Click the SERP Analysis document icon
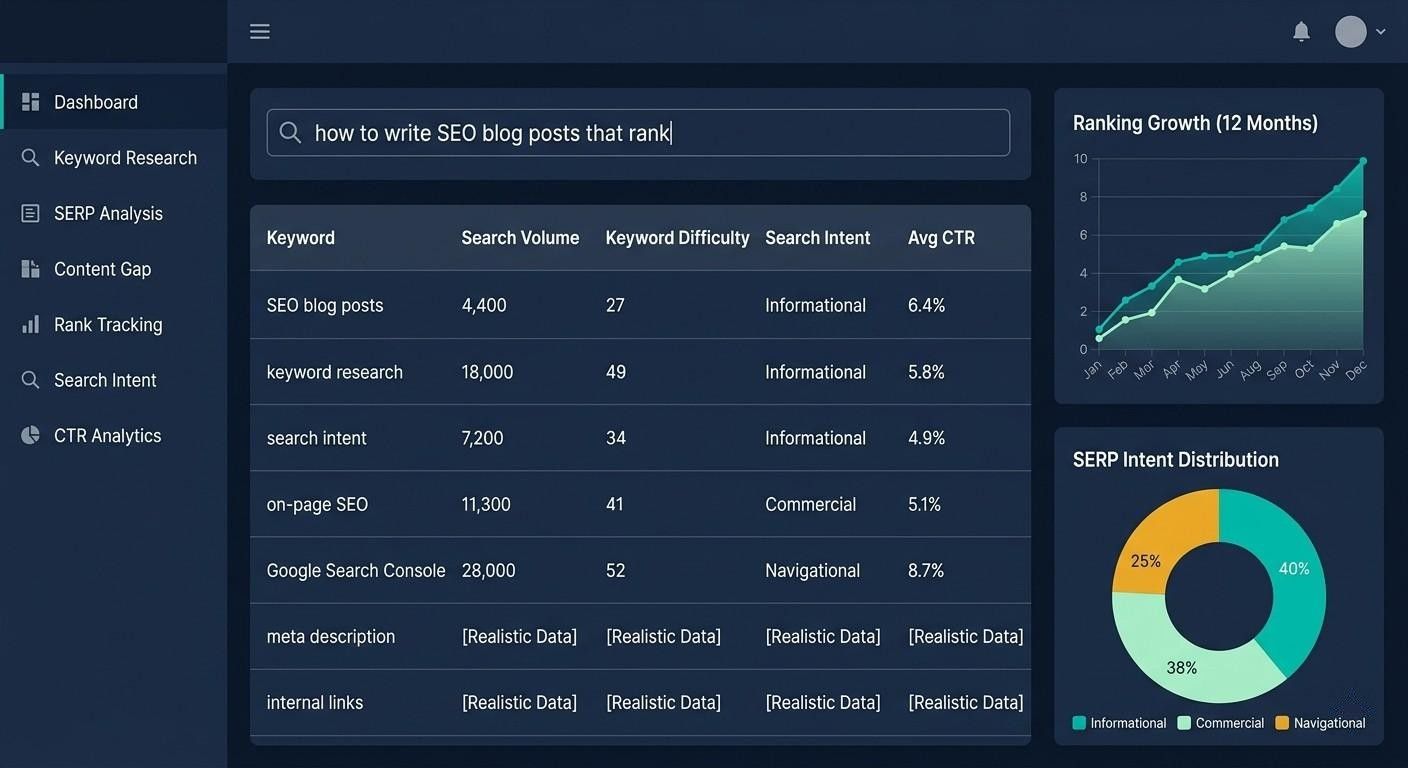This screenshot has height=768, width=1408. [x=31, y=213]
